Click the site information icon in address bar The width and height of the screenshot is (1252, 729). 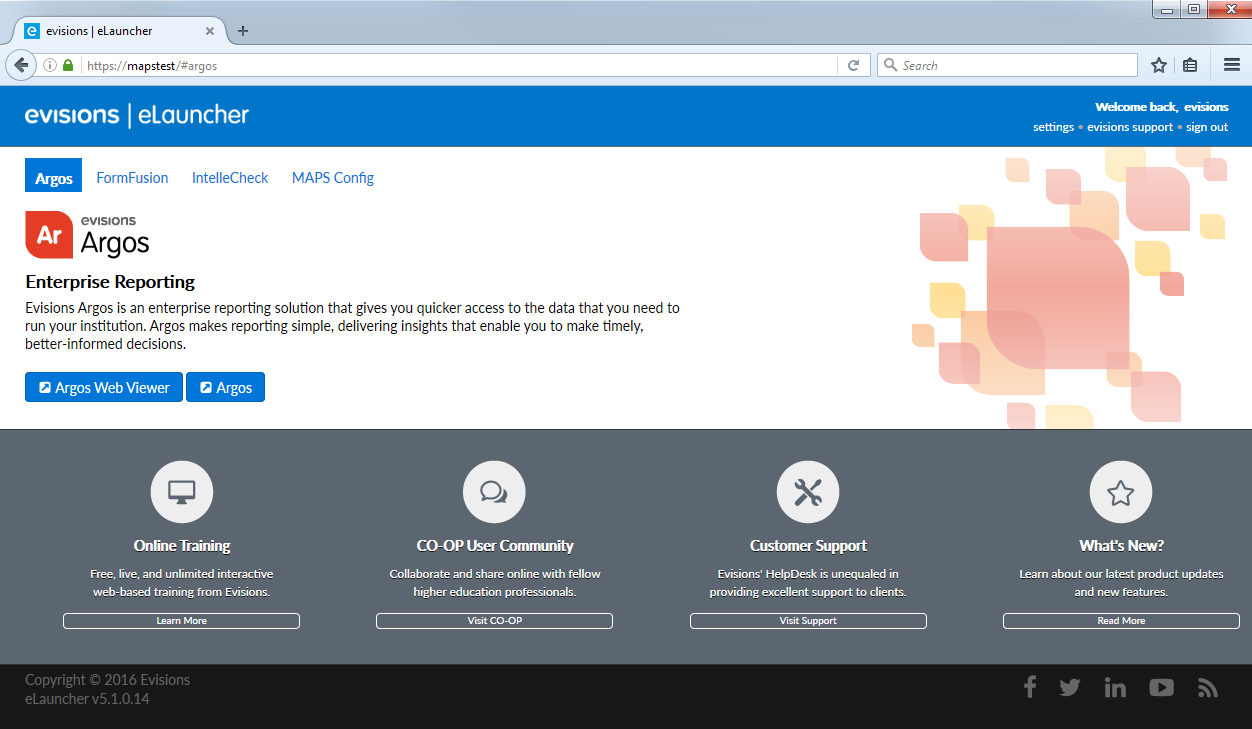point(50,65)
